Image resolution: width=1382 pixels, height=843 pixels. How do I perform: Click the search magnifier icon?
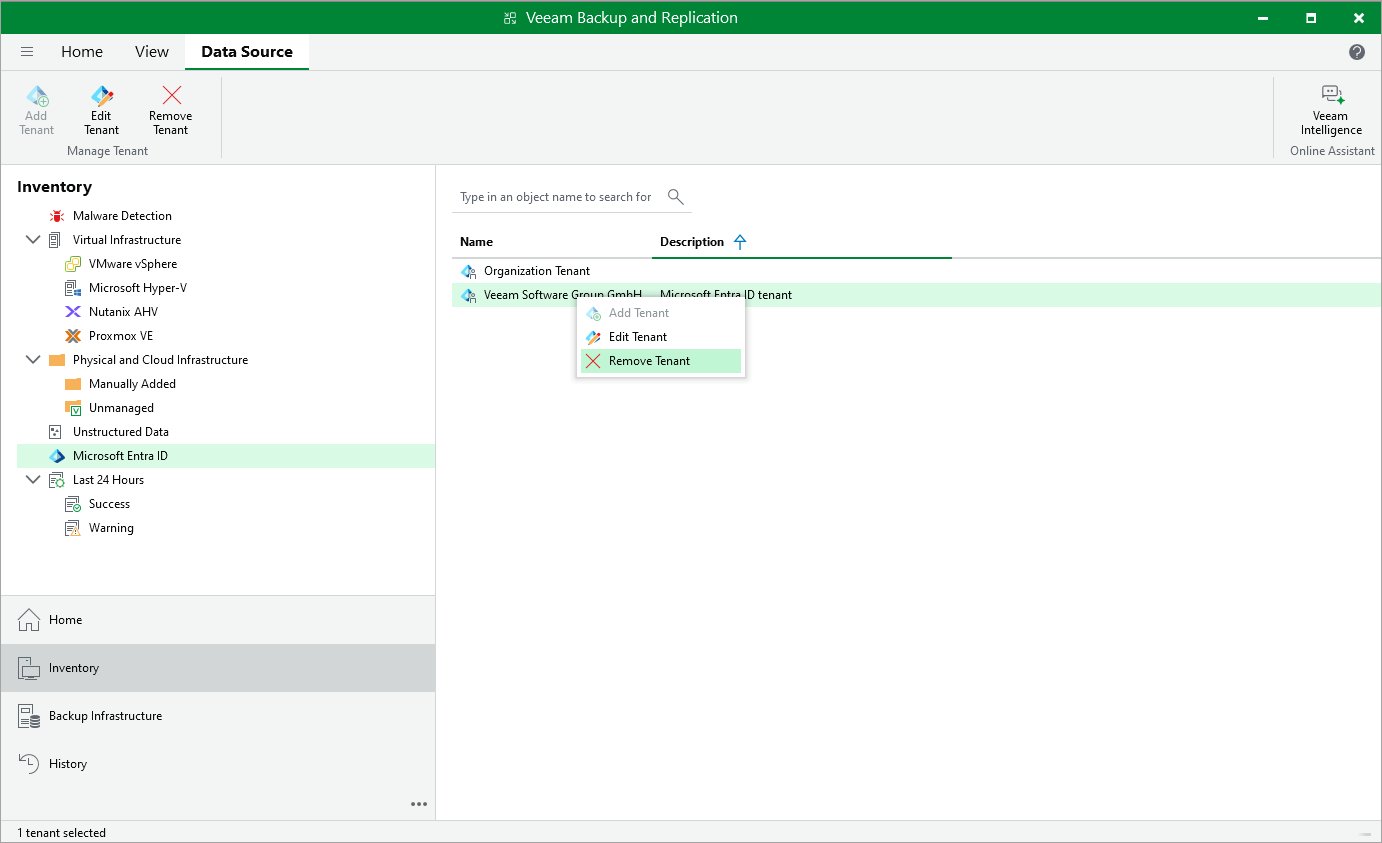point(675,197)
